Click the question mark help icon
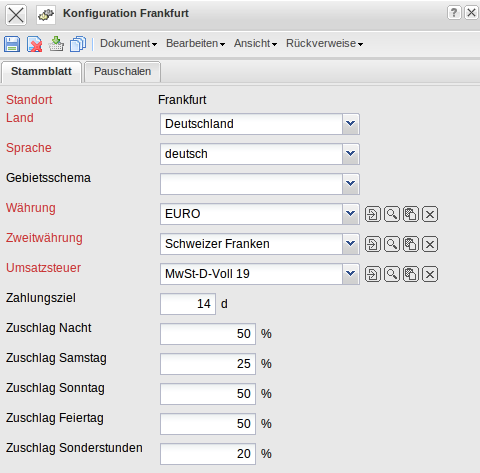The width and height of the screenshot is (480, 473). [x=454, y=13]
